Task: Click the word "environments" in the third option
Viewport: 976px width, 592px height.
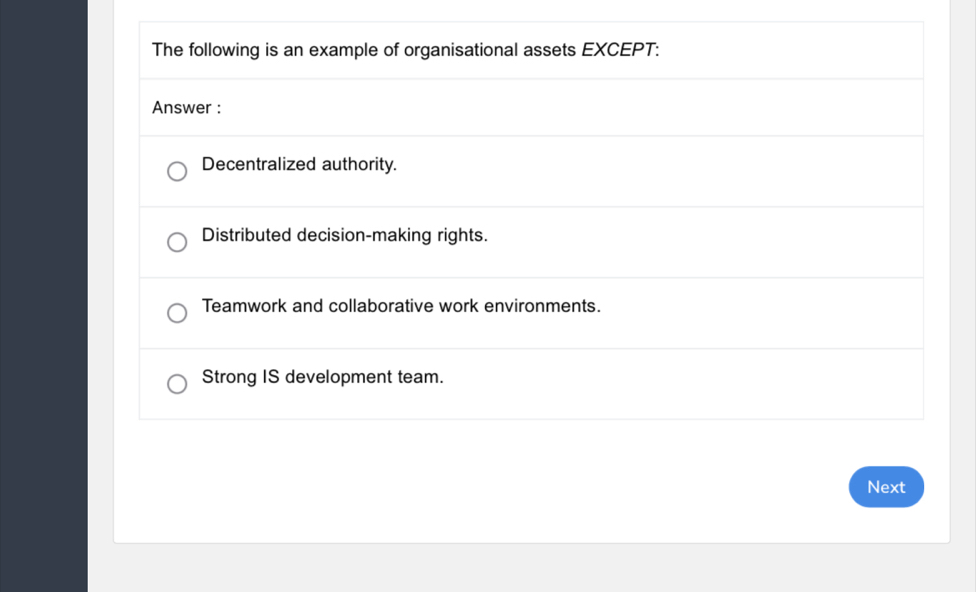Action: (540, 306)
